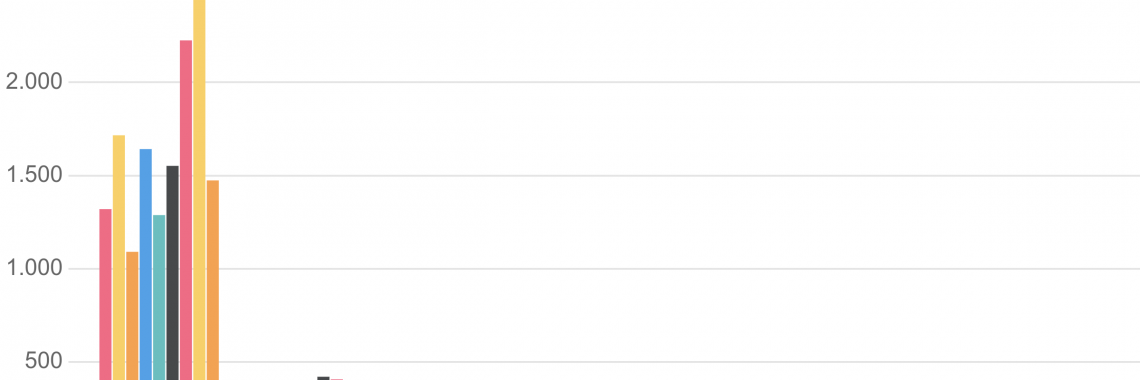Screen dimensions: 1140x380
Task: Click the 1.500 y-axis label
Action: coord(33,175)
